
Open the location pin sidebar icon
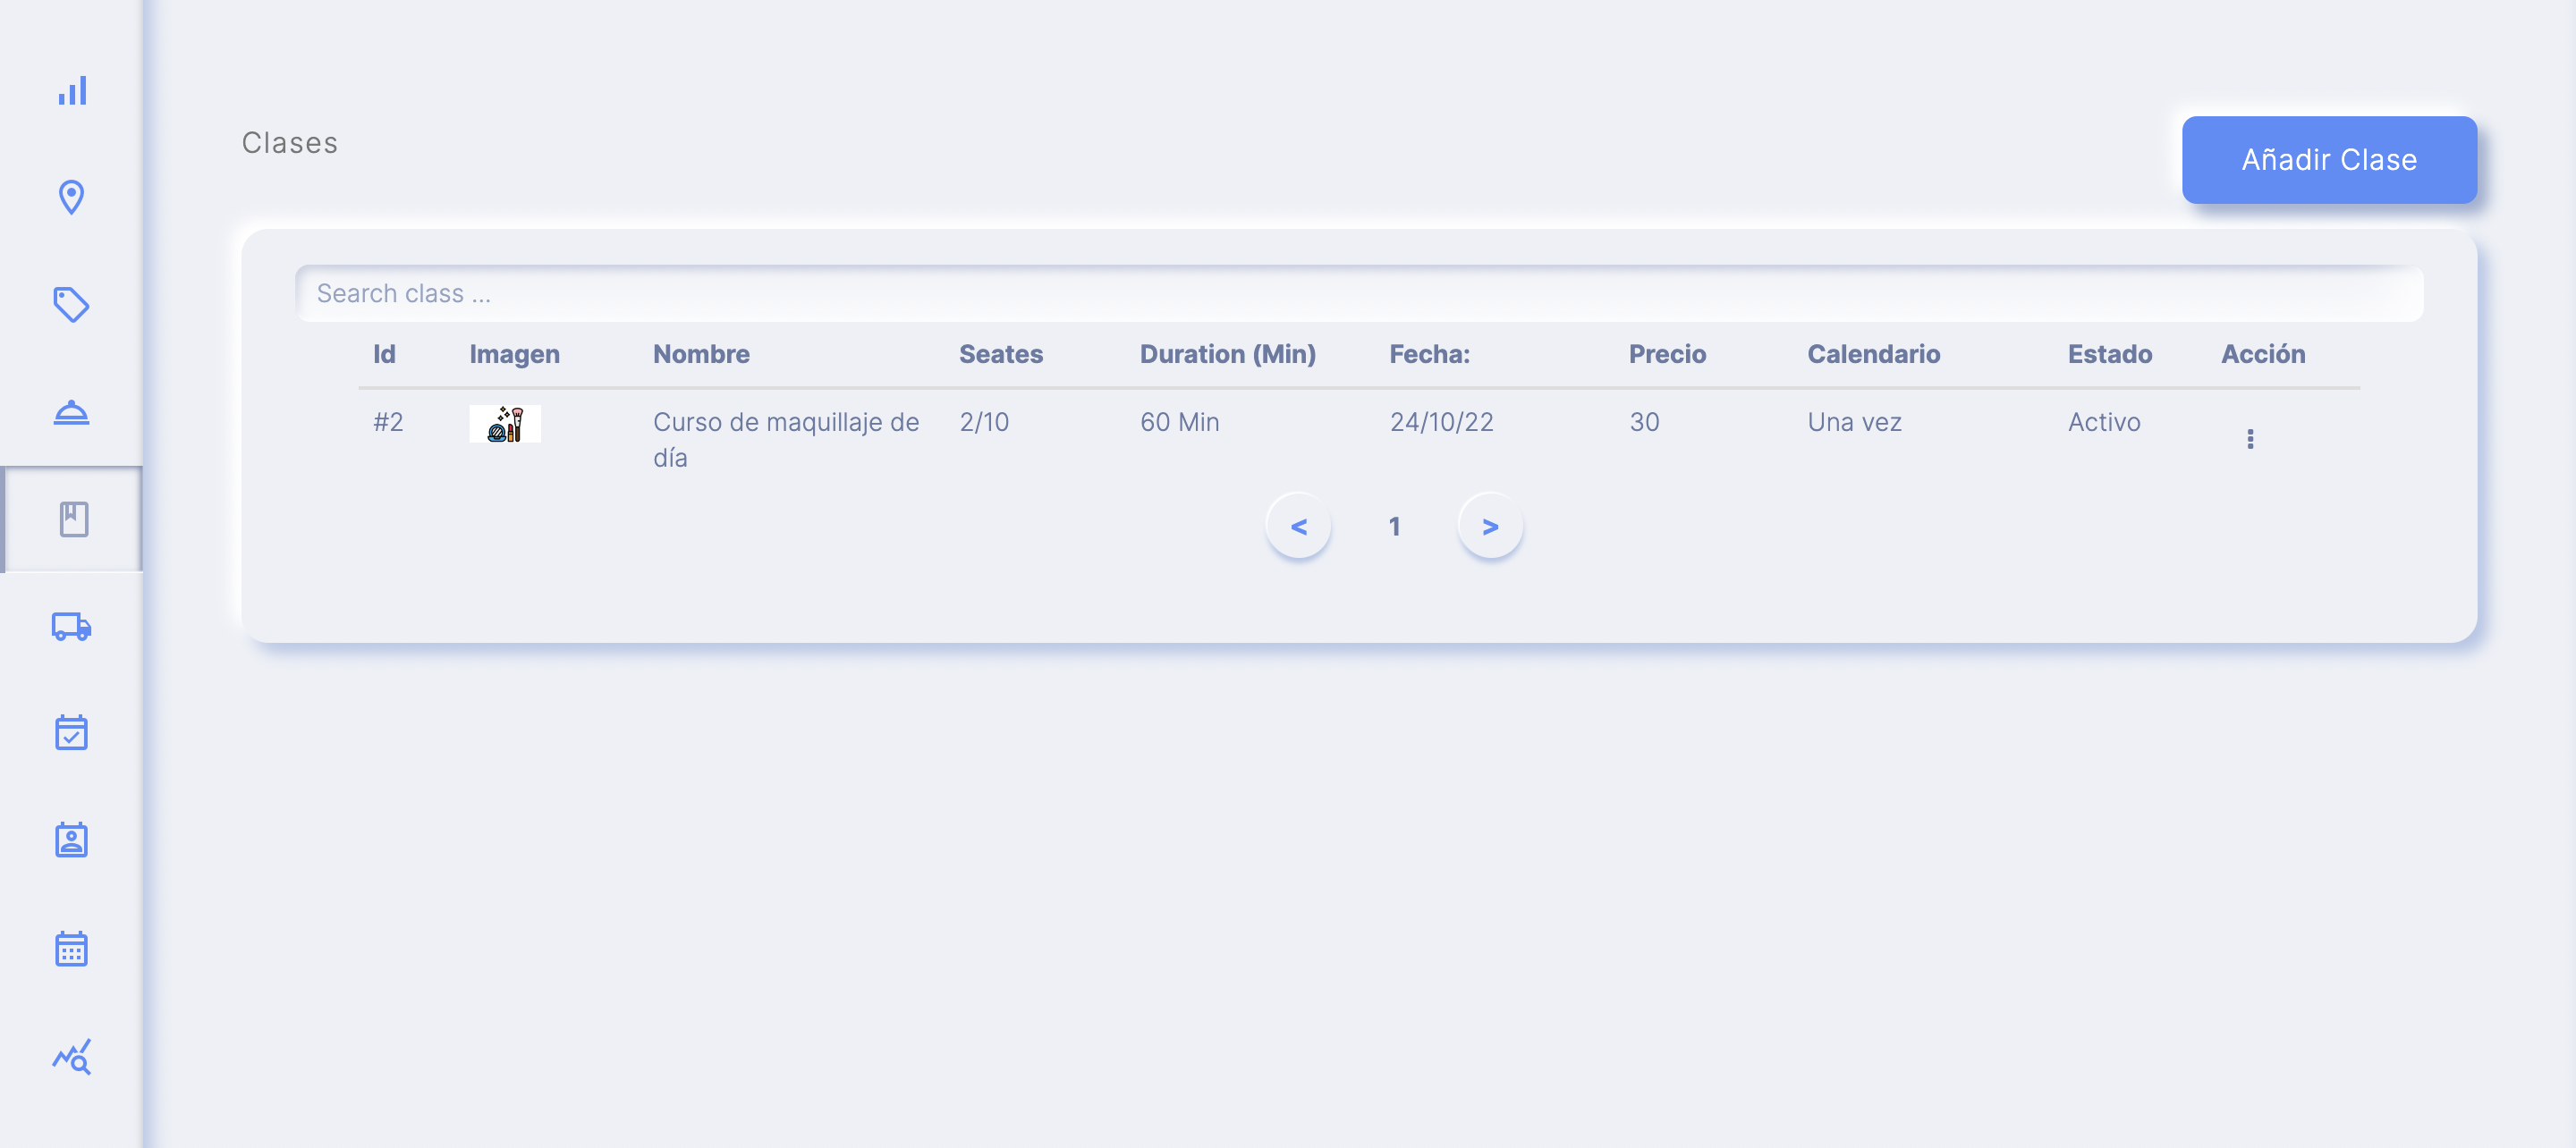(72, 197)
